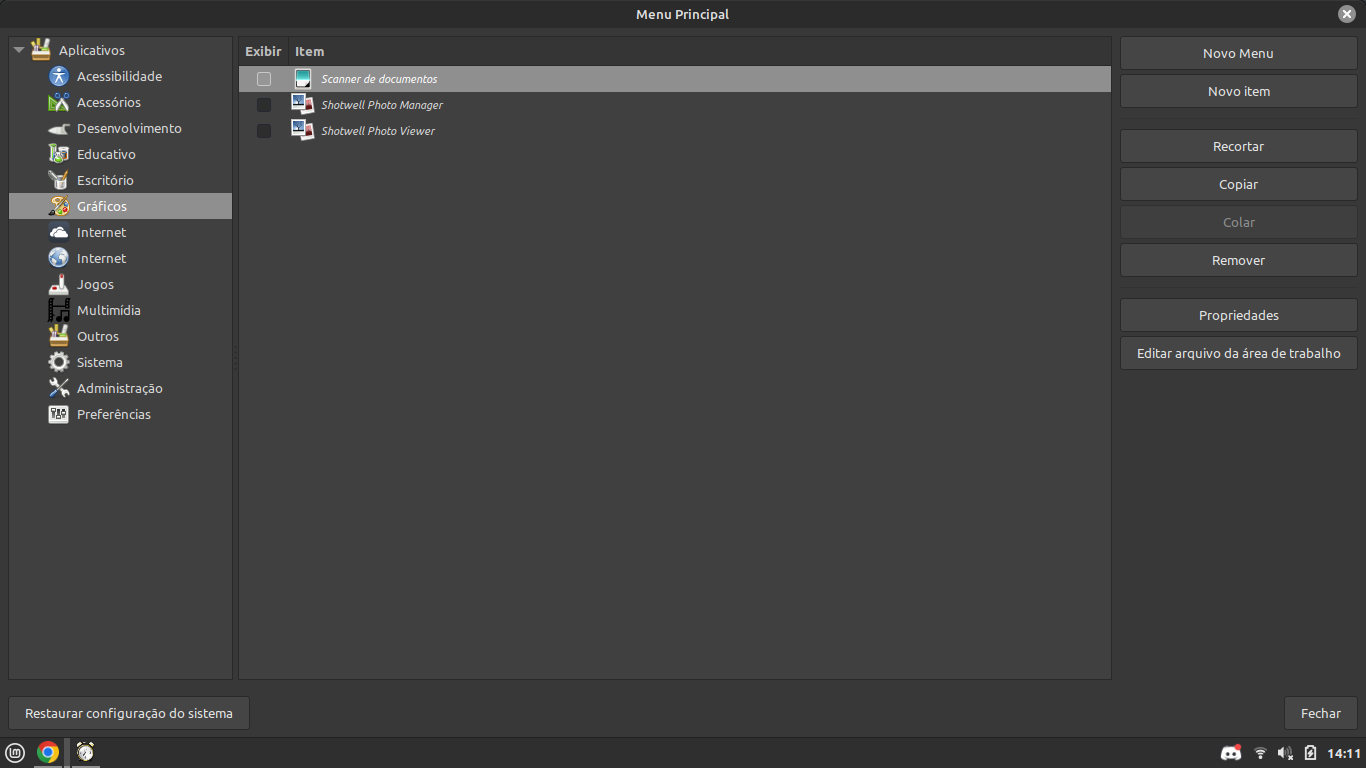
Task: Select the Educativo flask icon
Action: (x=58, y=154)
